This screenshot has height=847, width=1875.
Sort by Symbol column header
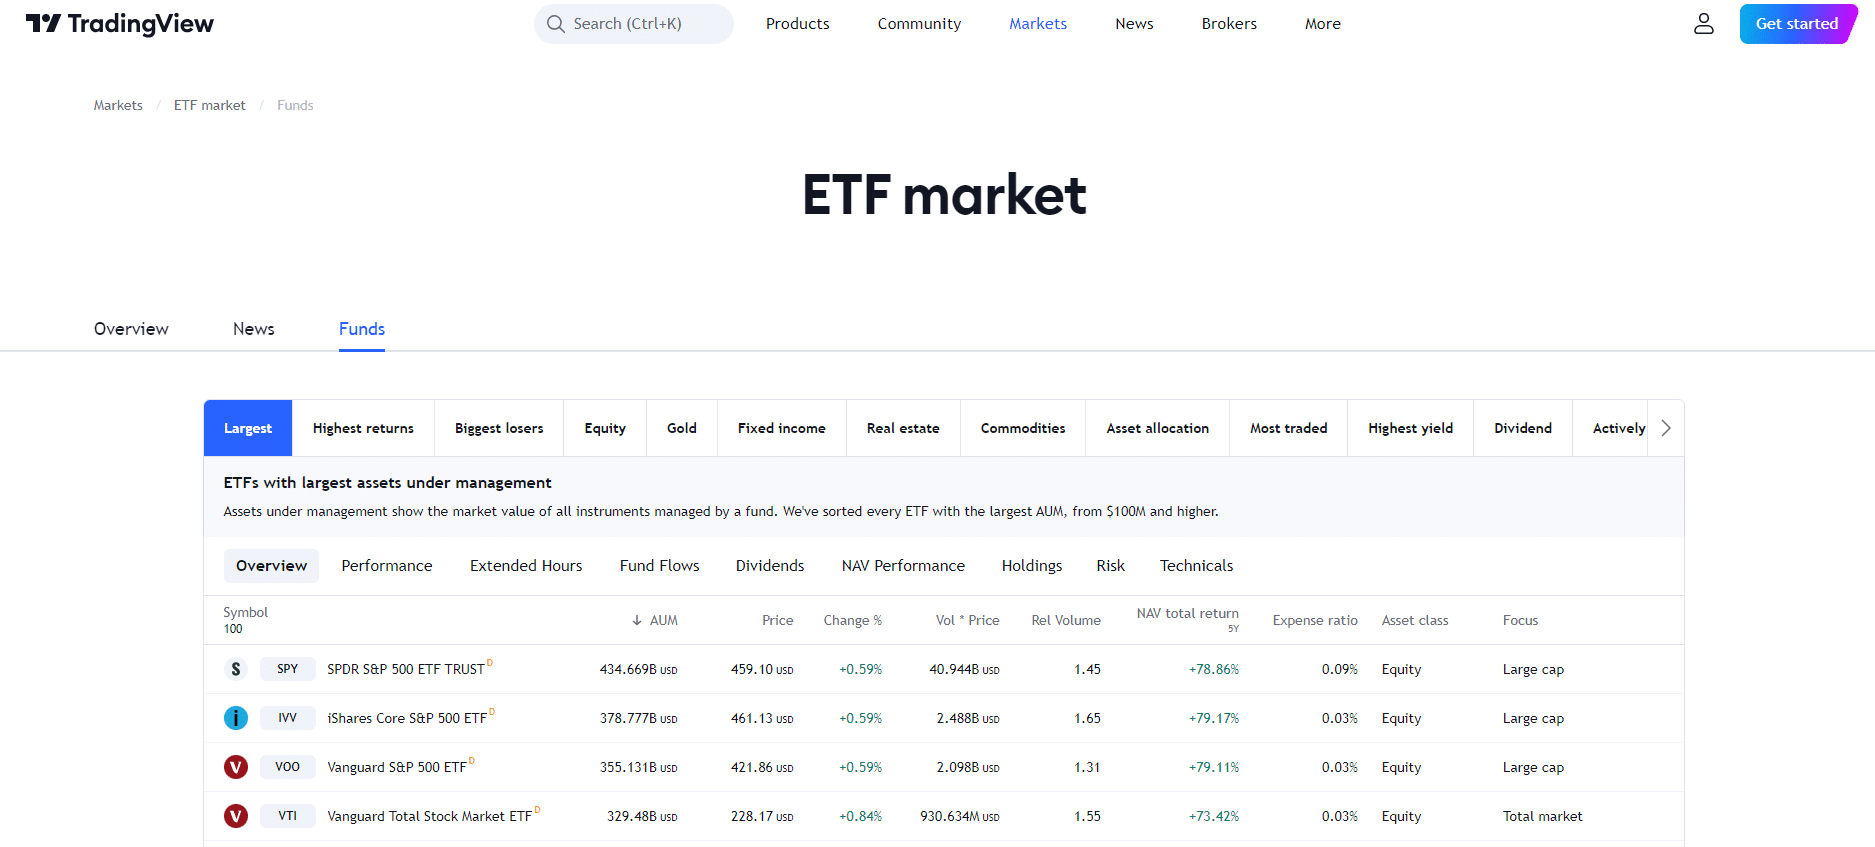(x=245, y=613)
